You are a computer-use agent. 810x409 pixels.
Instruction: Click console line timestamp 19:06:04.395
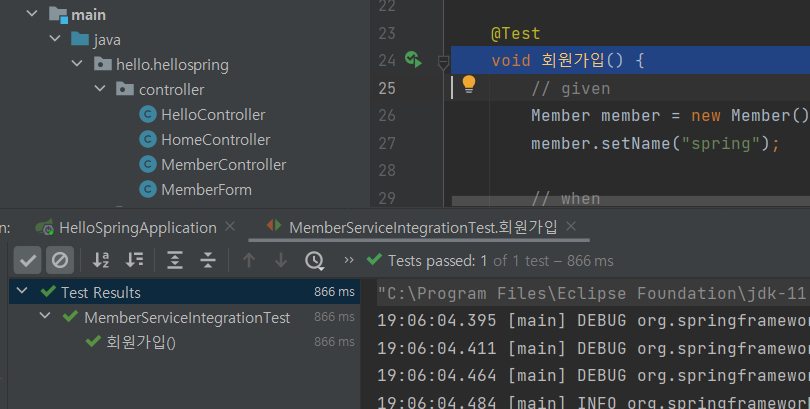tap(437, 321)
